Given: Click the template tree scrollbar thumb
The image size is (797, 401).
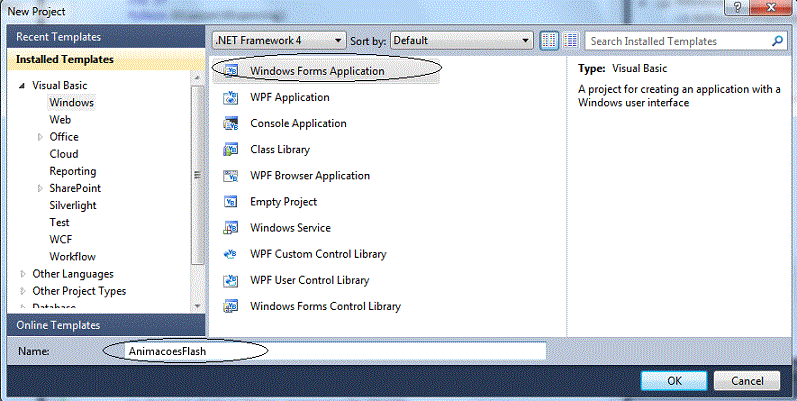Looking at the screenshot, I should click(198, 175).
